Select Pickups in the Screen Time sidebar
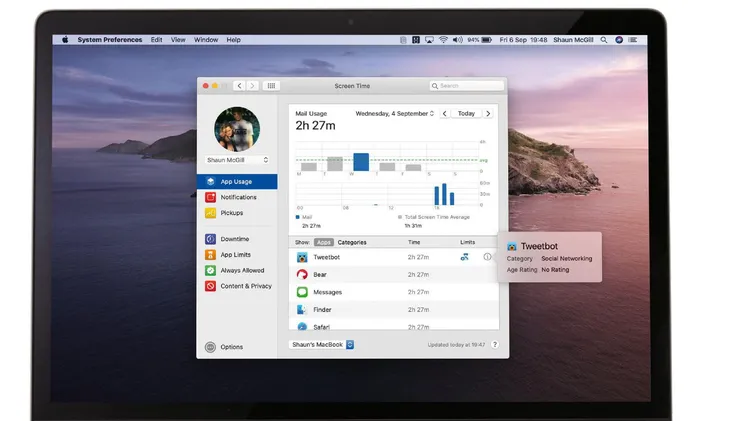 pyautogui.click(x=231, y=213)
